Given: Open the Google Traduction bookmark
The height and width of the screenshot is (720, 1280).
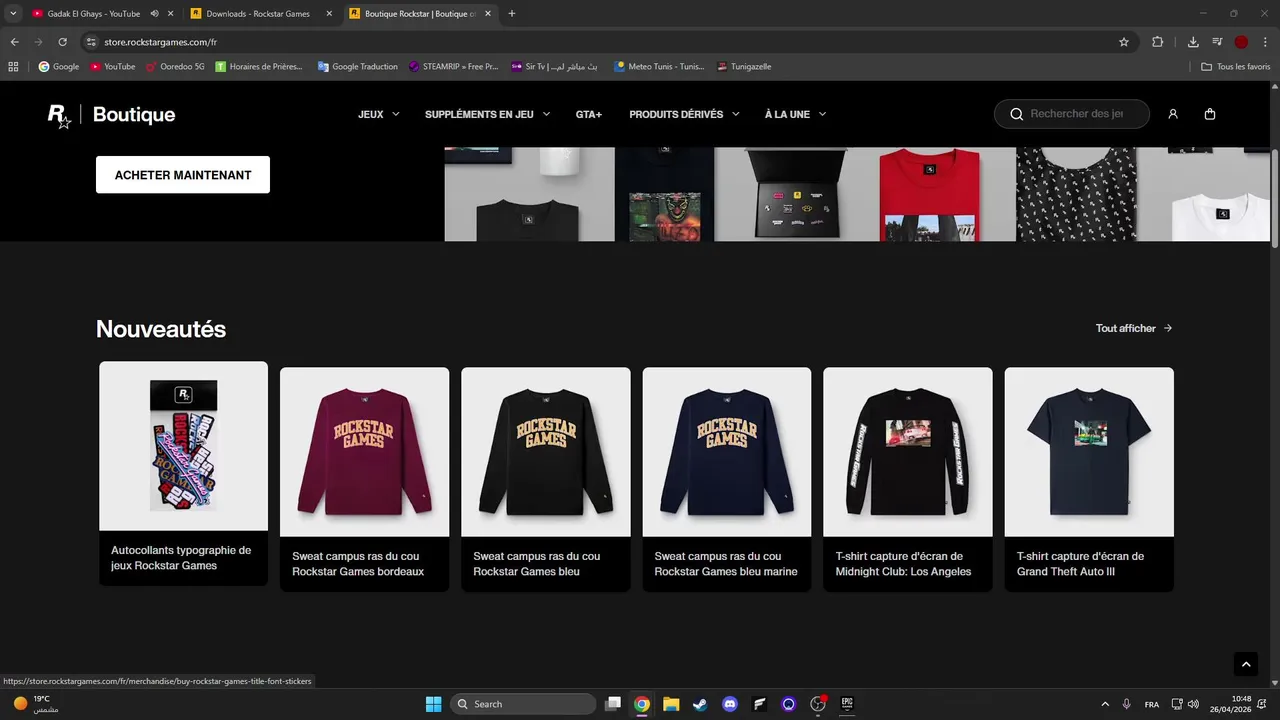Looking at the screenshot, I should click(x=358, y=66).
